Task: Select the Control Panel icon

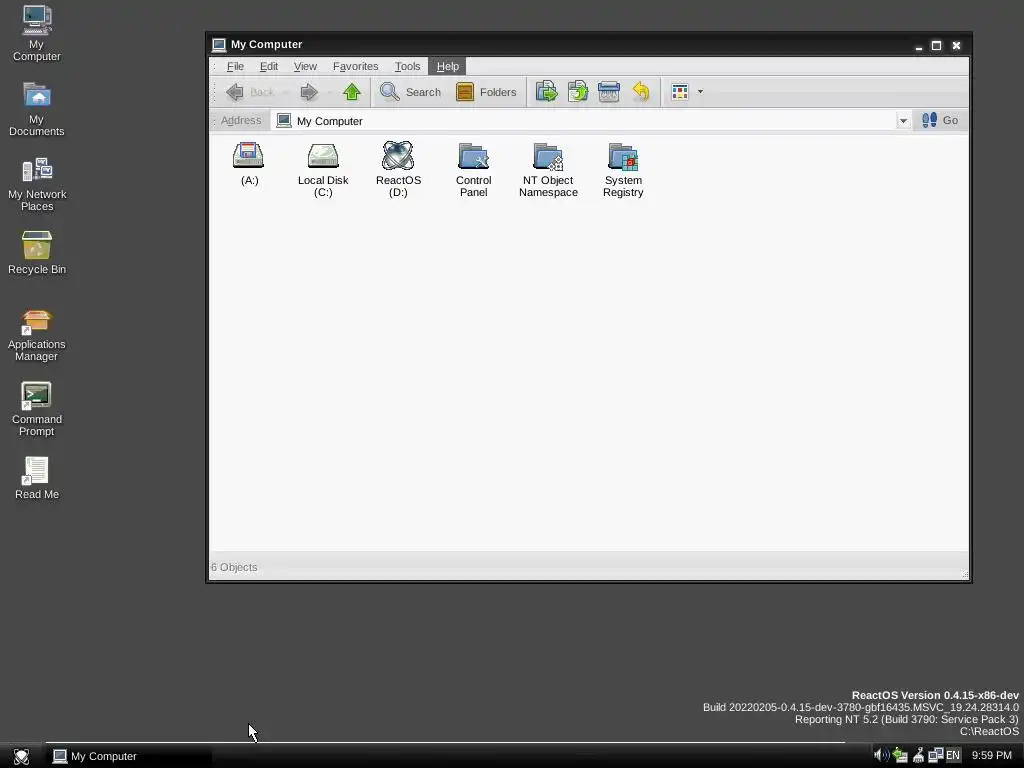Action: pyautogui.click(x=473, y=169)
